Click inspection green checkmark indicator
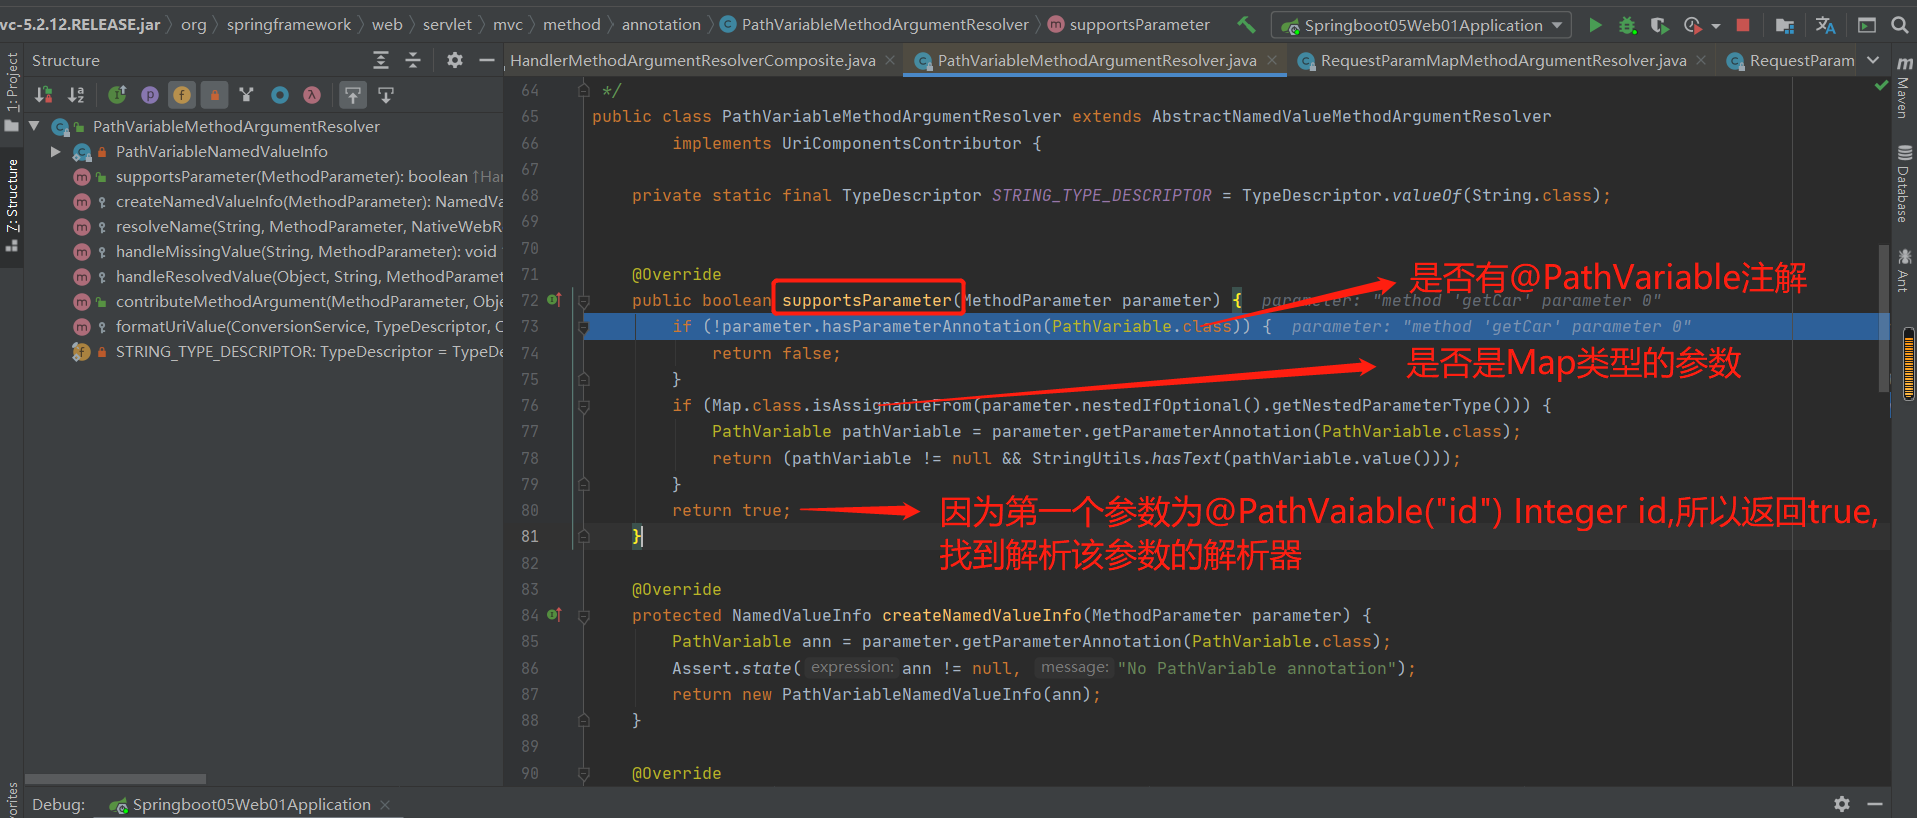 point(1881,86)
